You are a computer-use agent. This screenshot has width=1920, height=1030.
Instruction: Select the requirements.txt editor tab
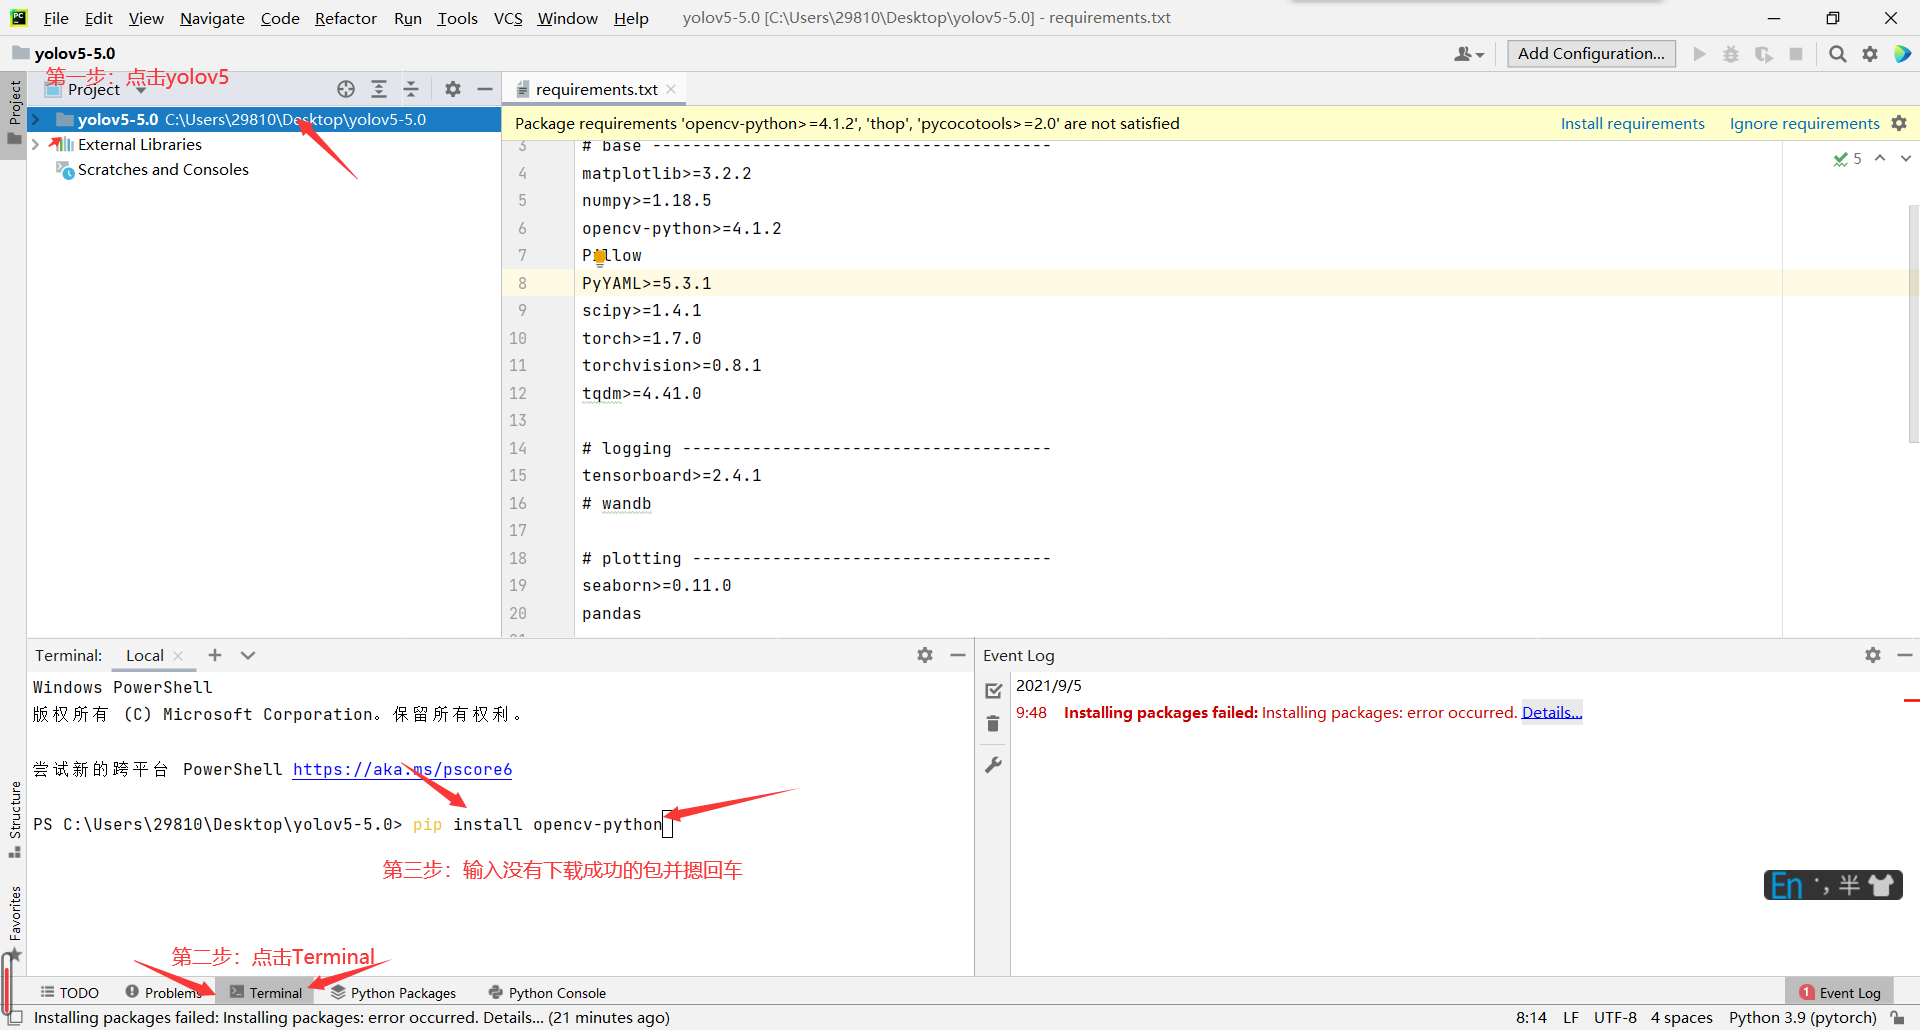coord(596,89)
